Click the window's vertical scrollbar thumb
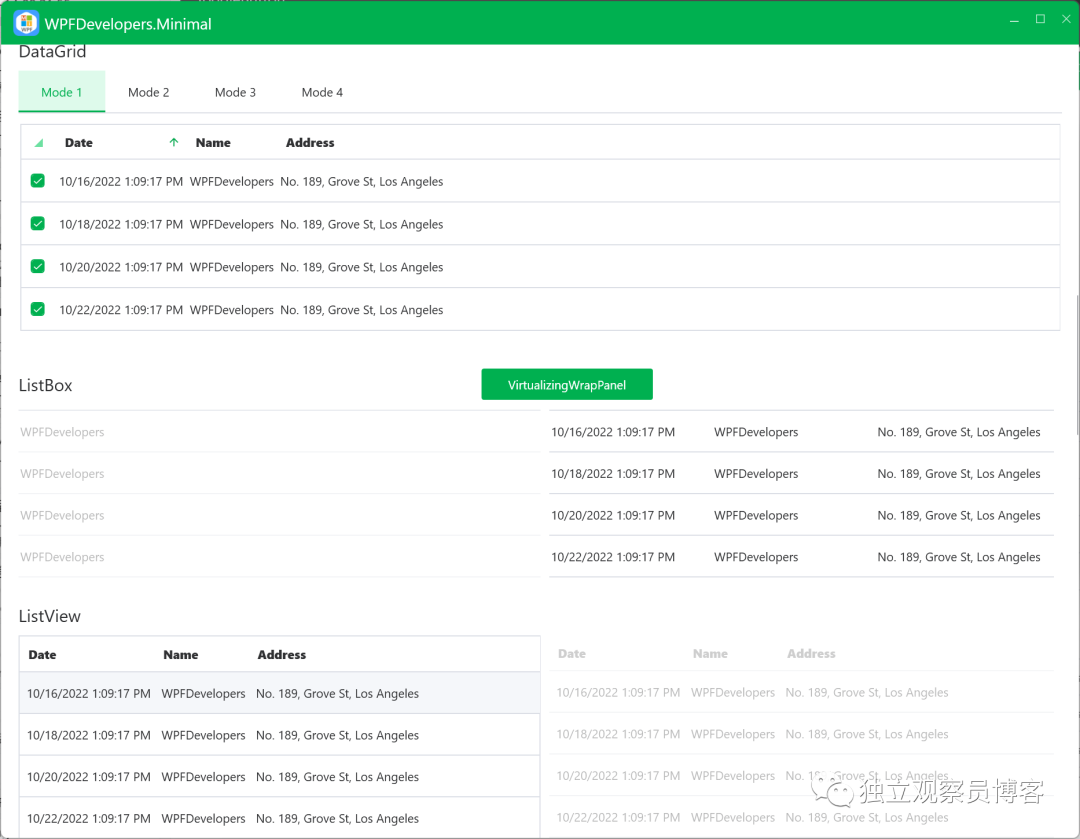The width and height of the screenshot is (1080, 839). pyautogui.click(x=1077, y=365)
